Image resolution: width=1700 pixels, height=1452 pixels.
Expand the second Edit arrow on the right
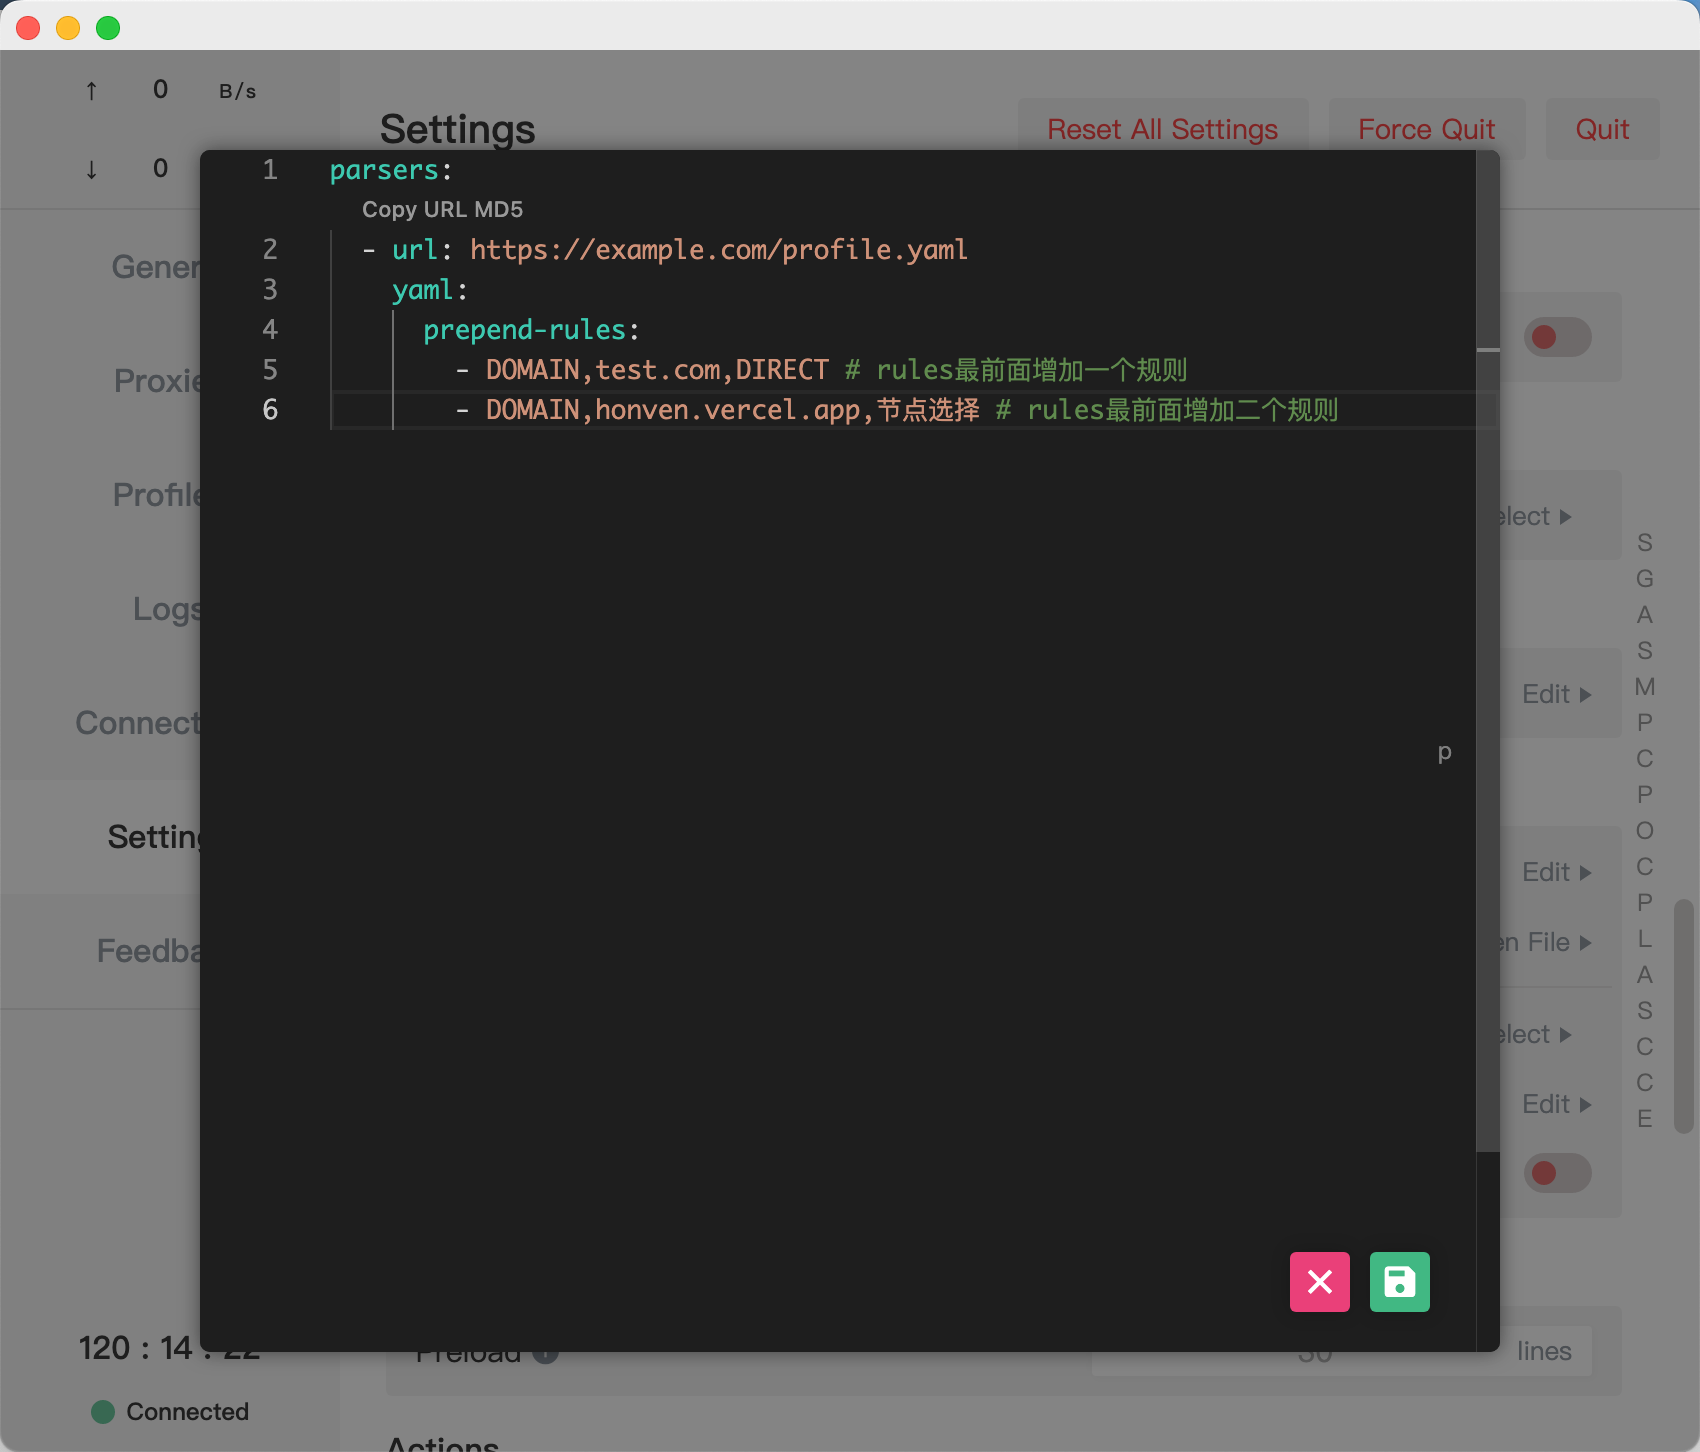pyautogui.click(x=1556, y=872)
